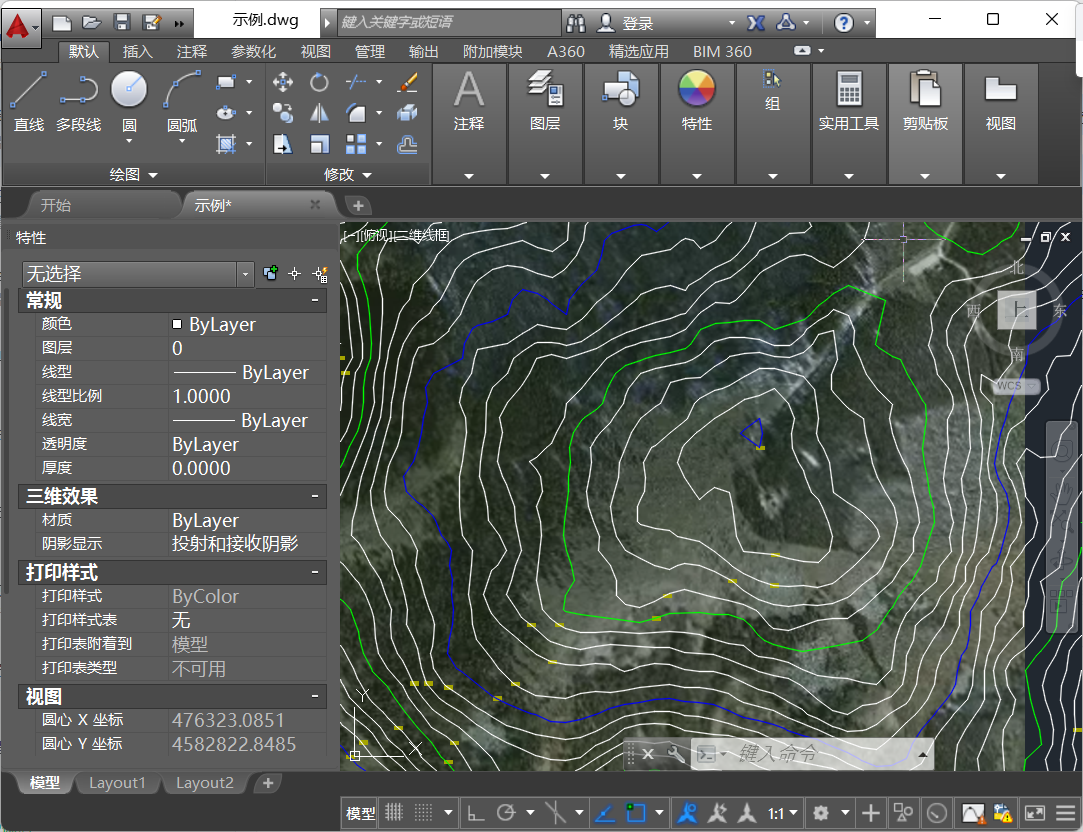Switch to the 插入 ribbon tab
Screen dimensions: 1083x832
pyautogui.click(x=137, y=52)
